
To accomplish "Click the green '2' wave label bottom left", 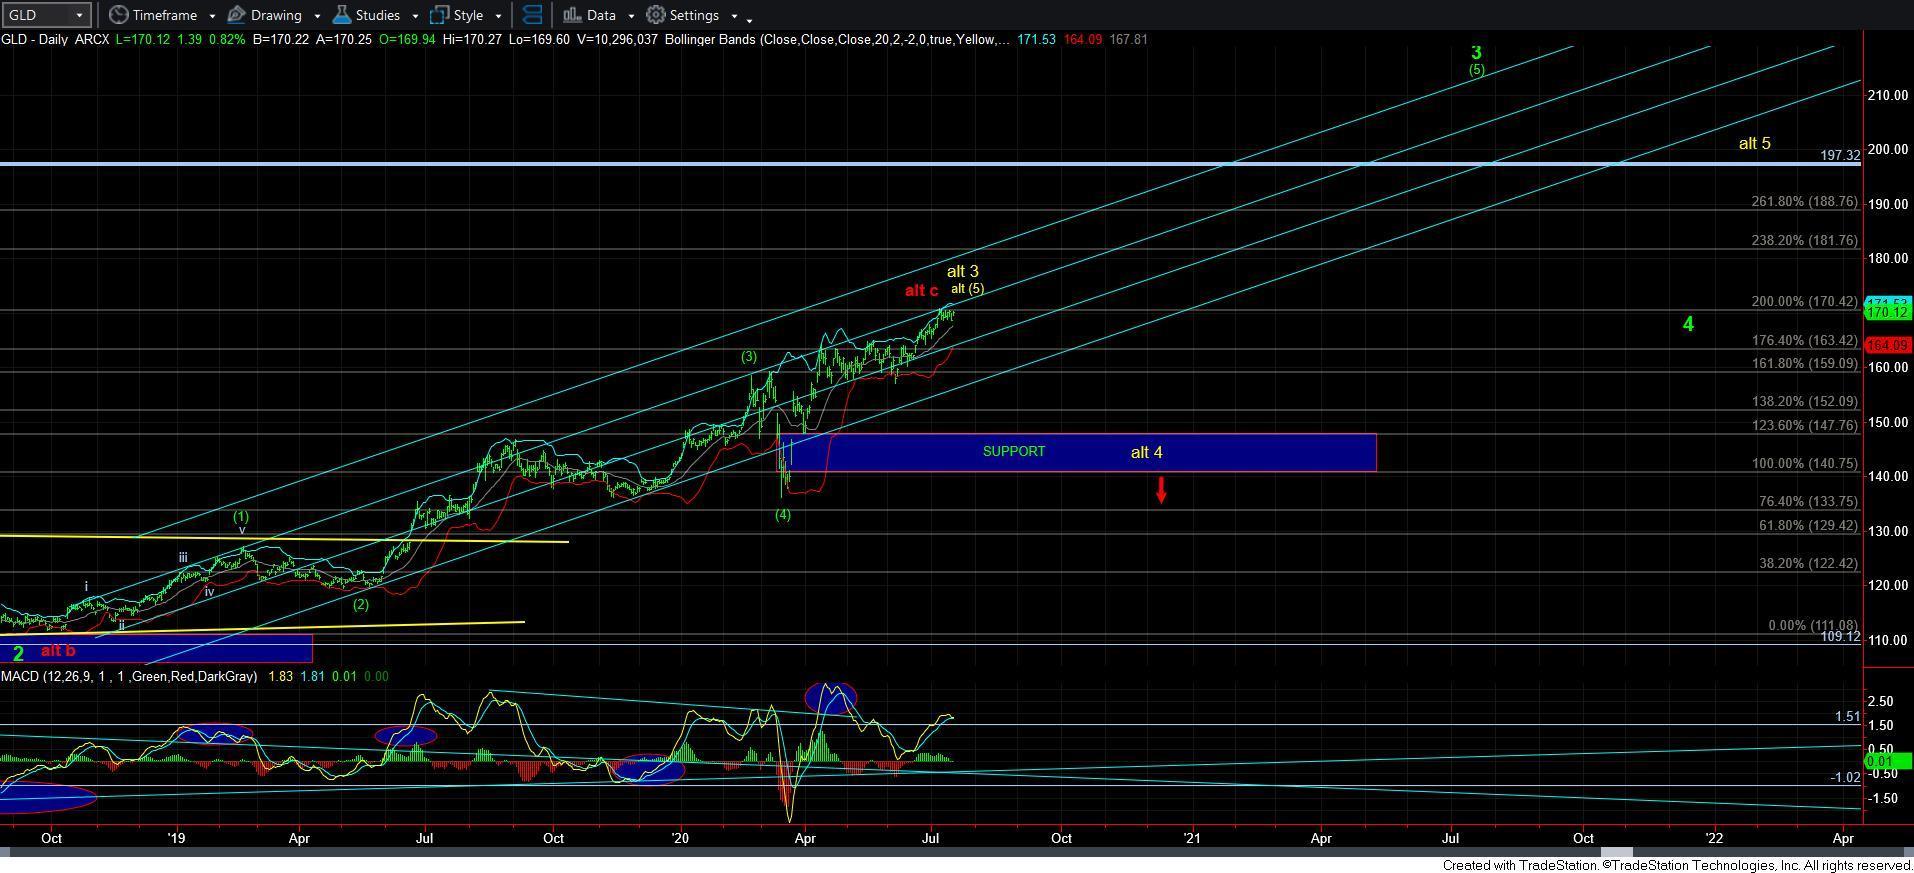I will [x=18, y=655].
